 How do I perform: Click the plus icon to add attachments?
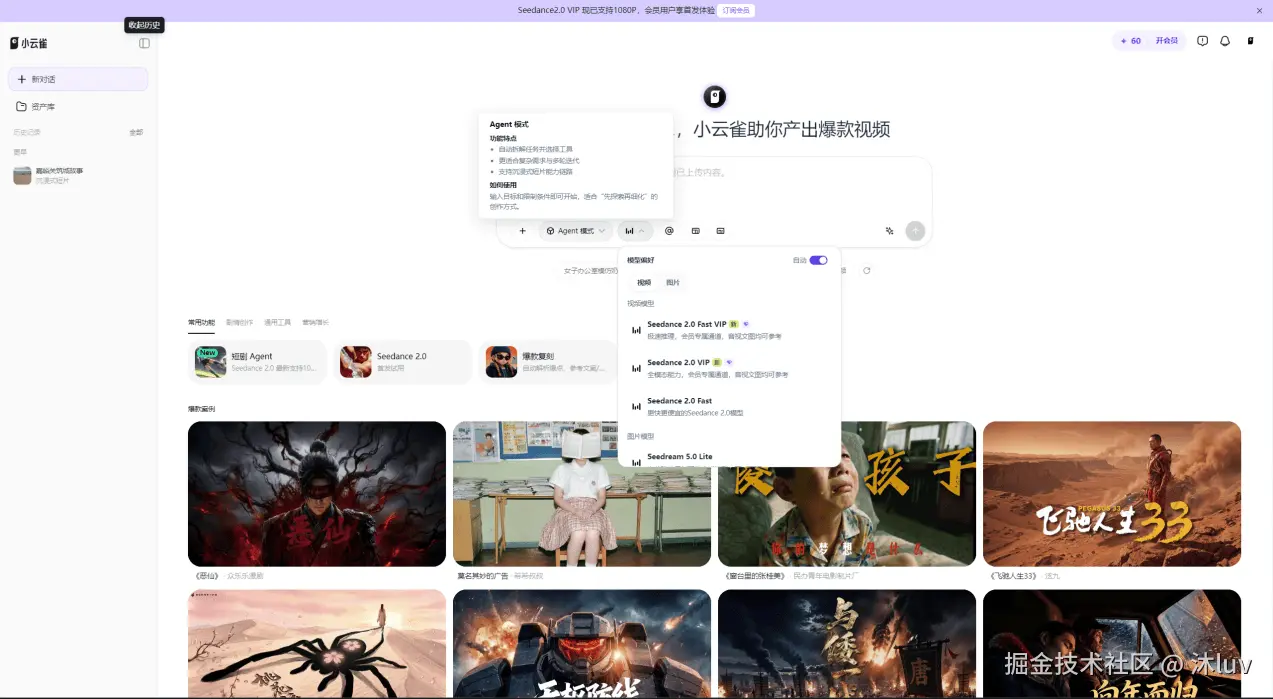pyautogui.click(x=522, y=230)
